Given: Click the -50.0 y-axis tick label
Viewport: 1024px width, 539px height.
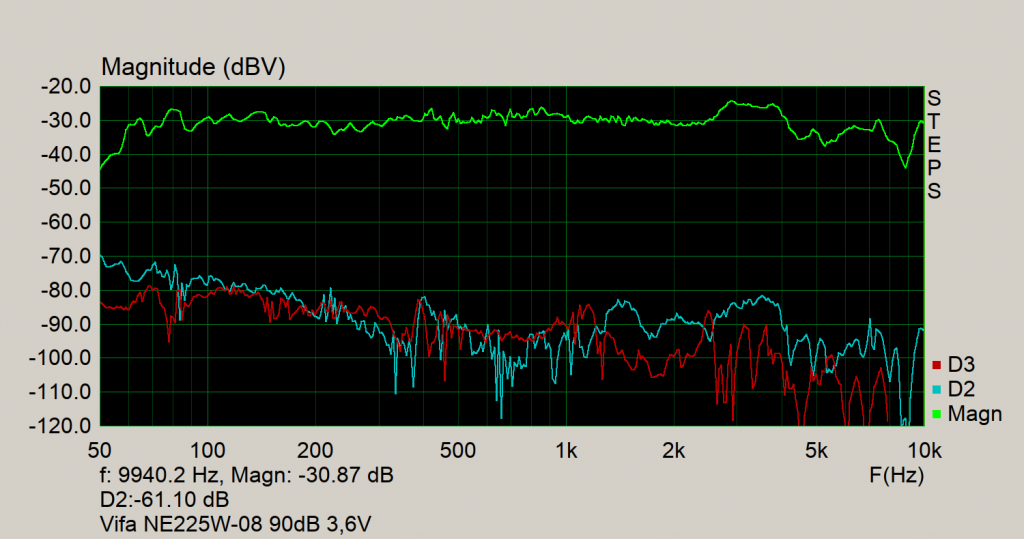Looking at the screenshot, I should pos(66,188).
